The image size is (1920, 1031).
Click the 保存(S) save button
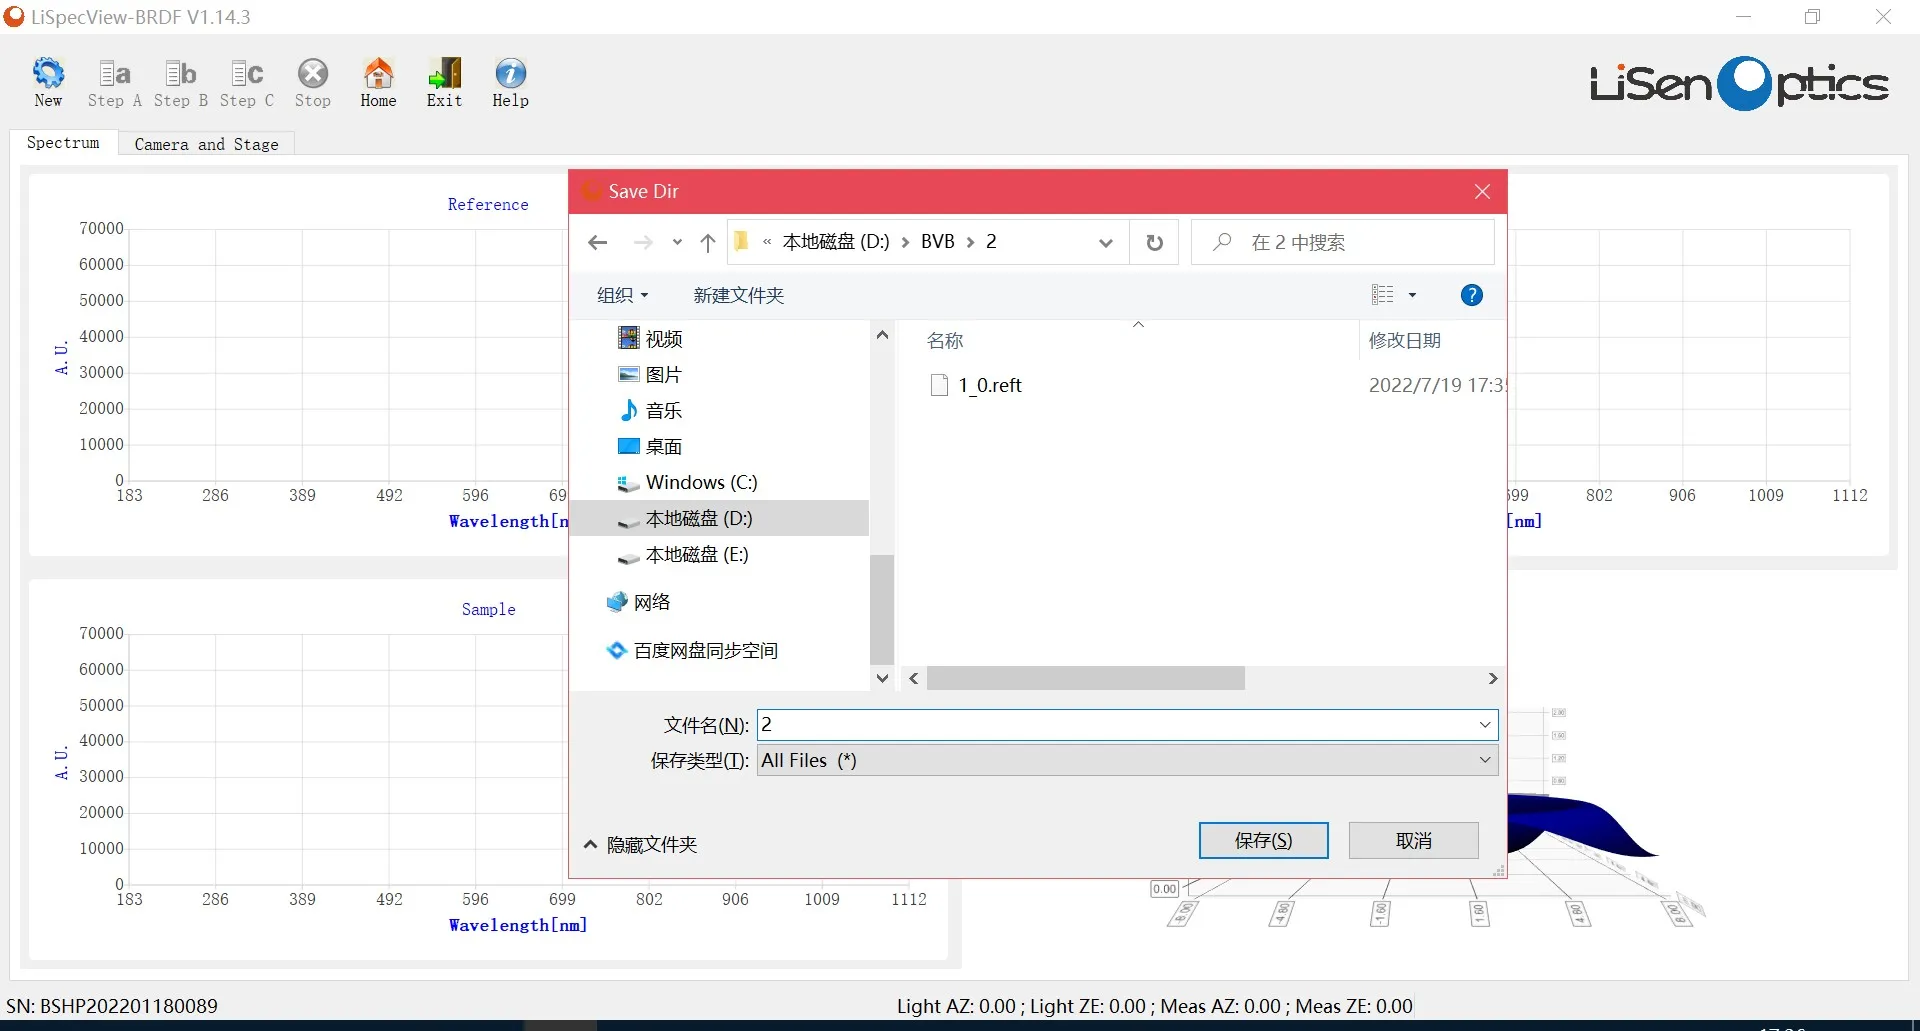pos(1263,841)
